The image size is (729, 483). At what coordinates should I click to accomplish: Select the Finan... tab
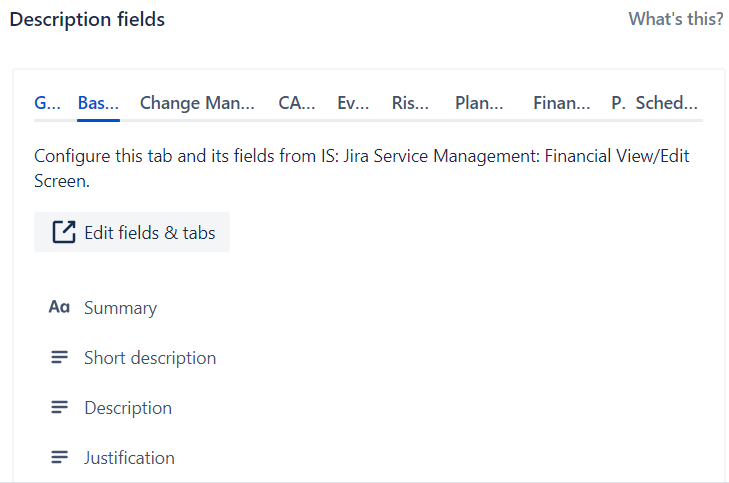[x=562, y=103]
